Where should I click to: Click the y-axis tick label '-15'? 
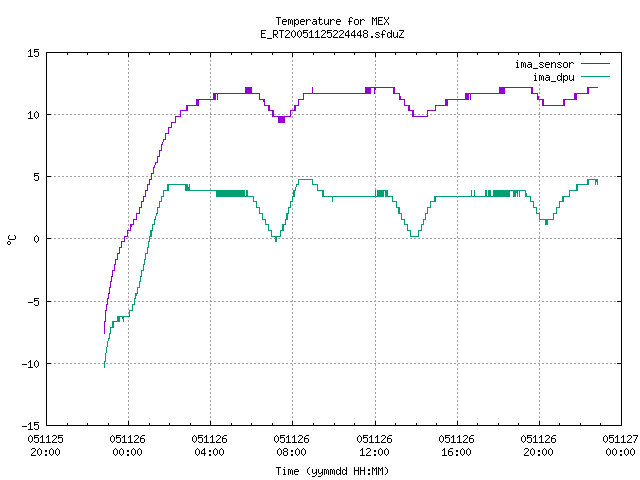[x=31, y=426]
